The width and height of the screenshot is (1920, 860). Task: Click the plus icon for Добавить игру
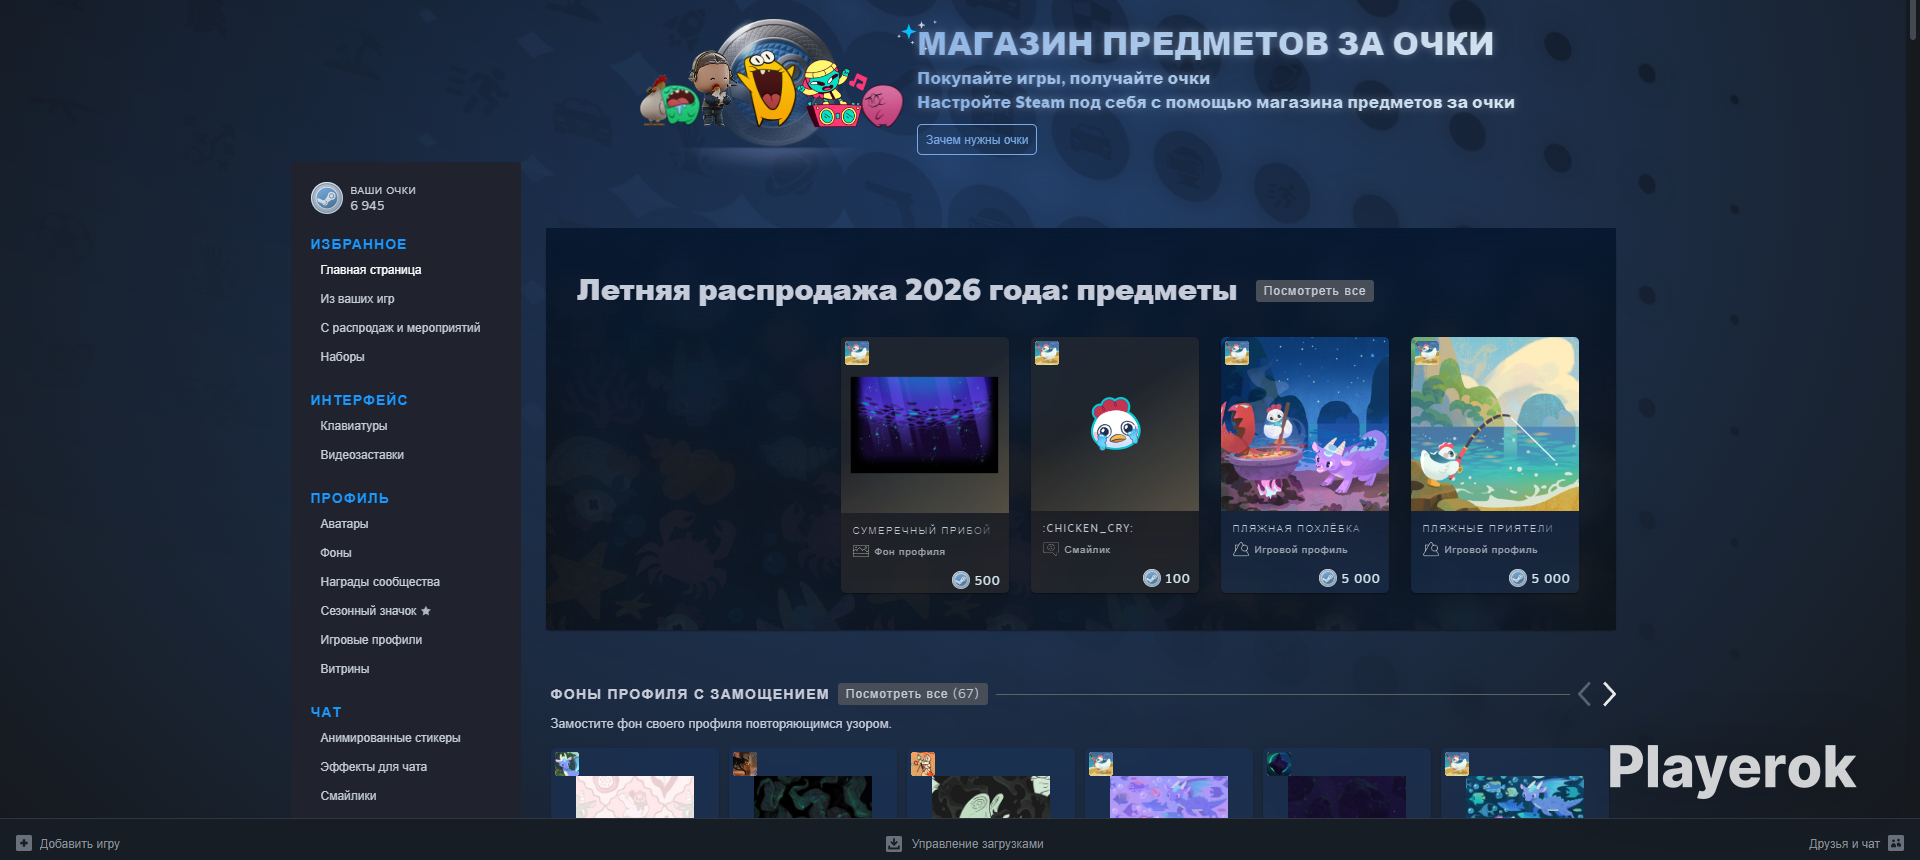[24, 843]
